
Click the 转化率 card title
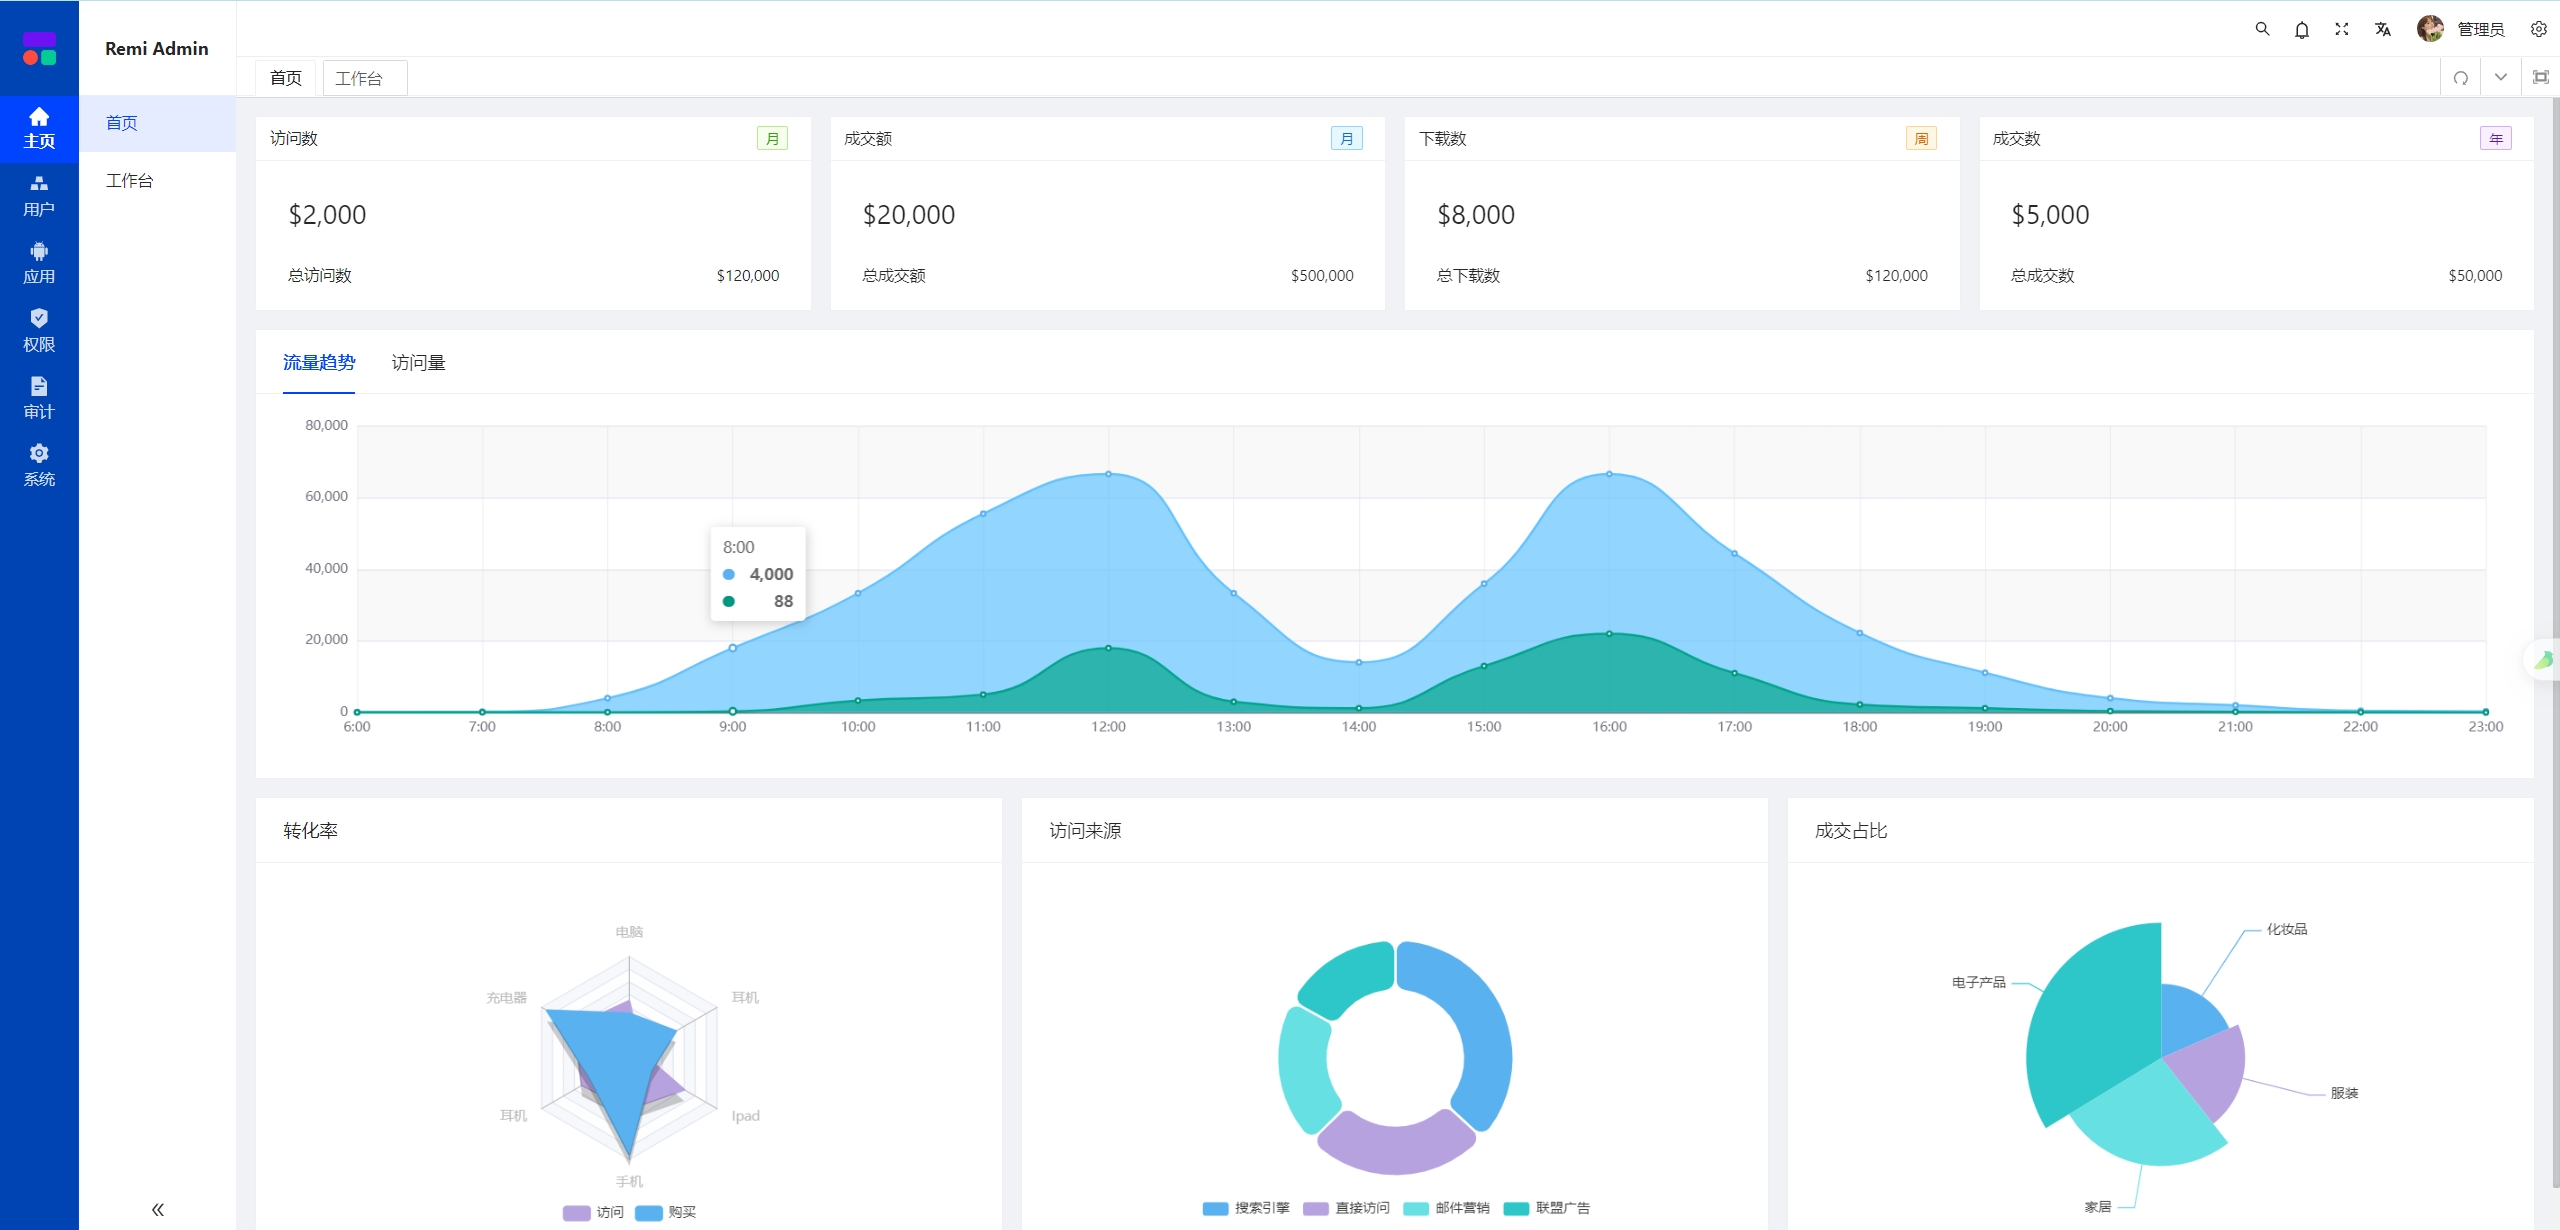pos(310,830)
